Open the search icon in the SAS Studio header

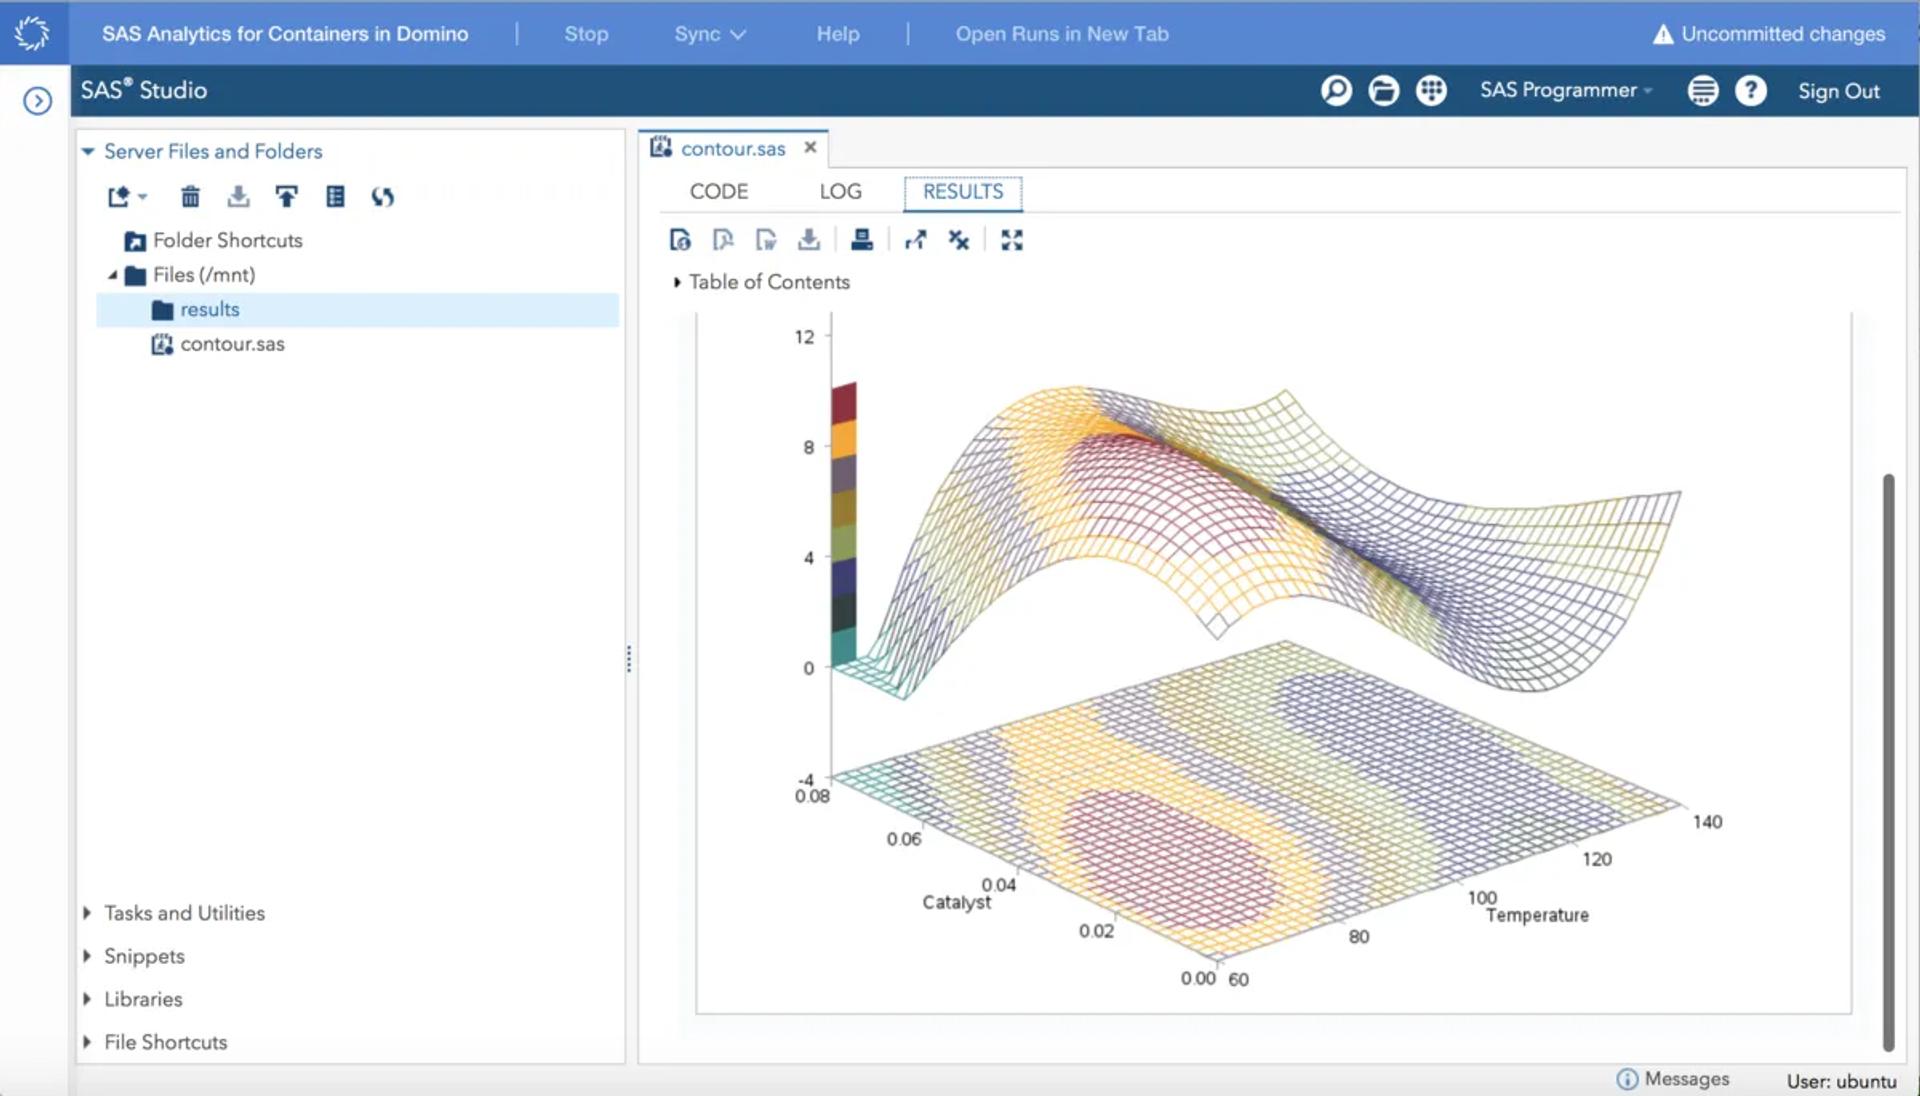click(x=1336, y=91)
